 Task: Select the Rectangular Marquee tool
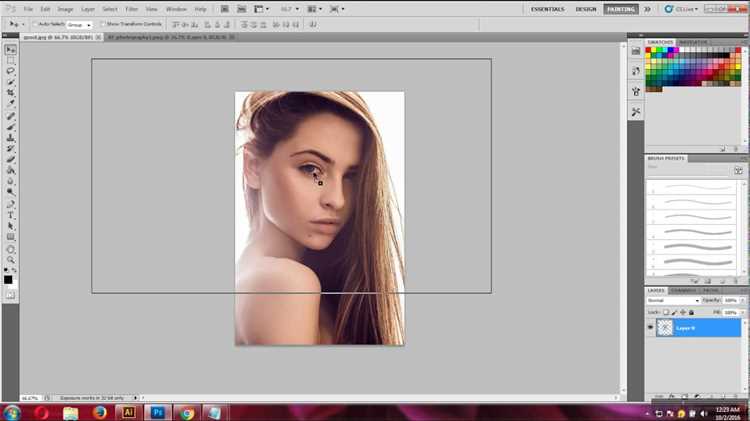click(x=11, y=60)
